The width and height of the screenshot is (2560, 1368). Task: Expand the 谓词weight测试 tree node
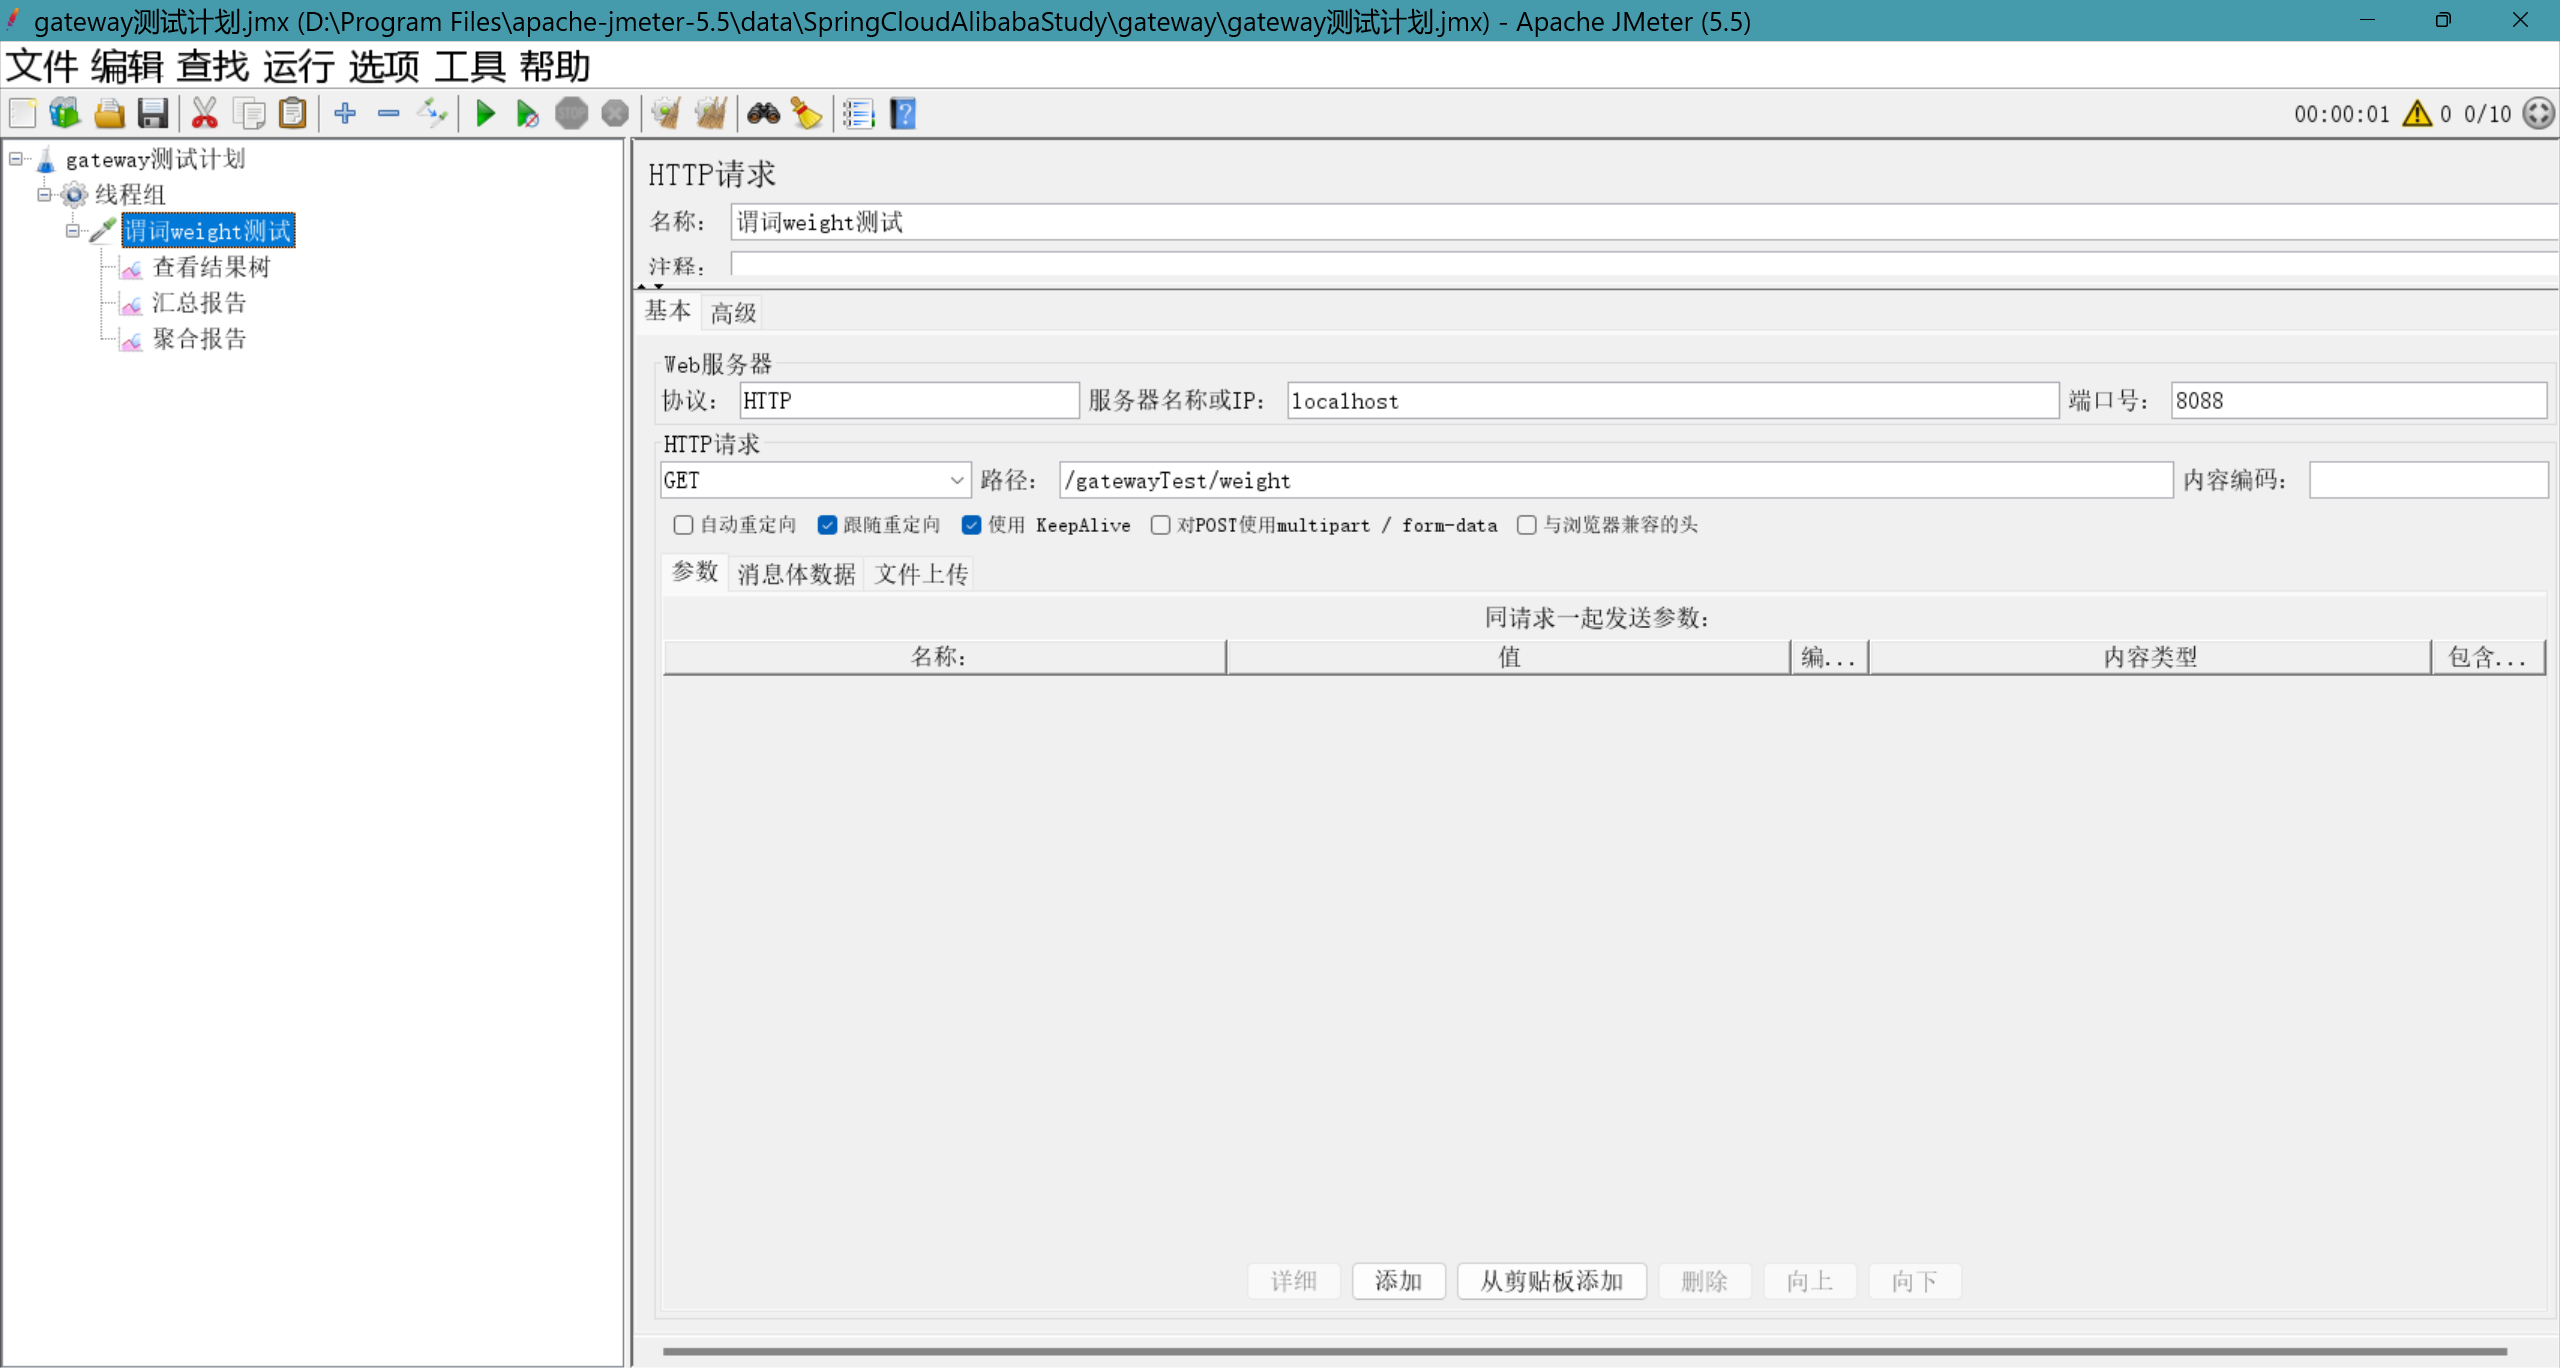(x=73, y=230)
